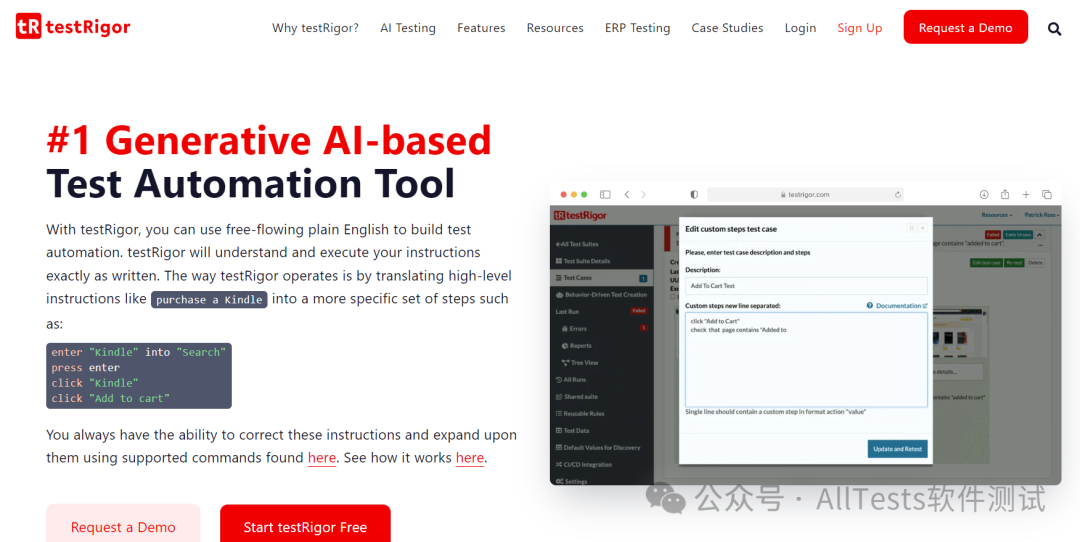Collapse test case with the chevron-up button

[x=1040, y=235]
